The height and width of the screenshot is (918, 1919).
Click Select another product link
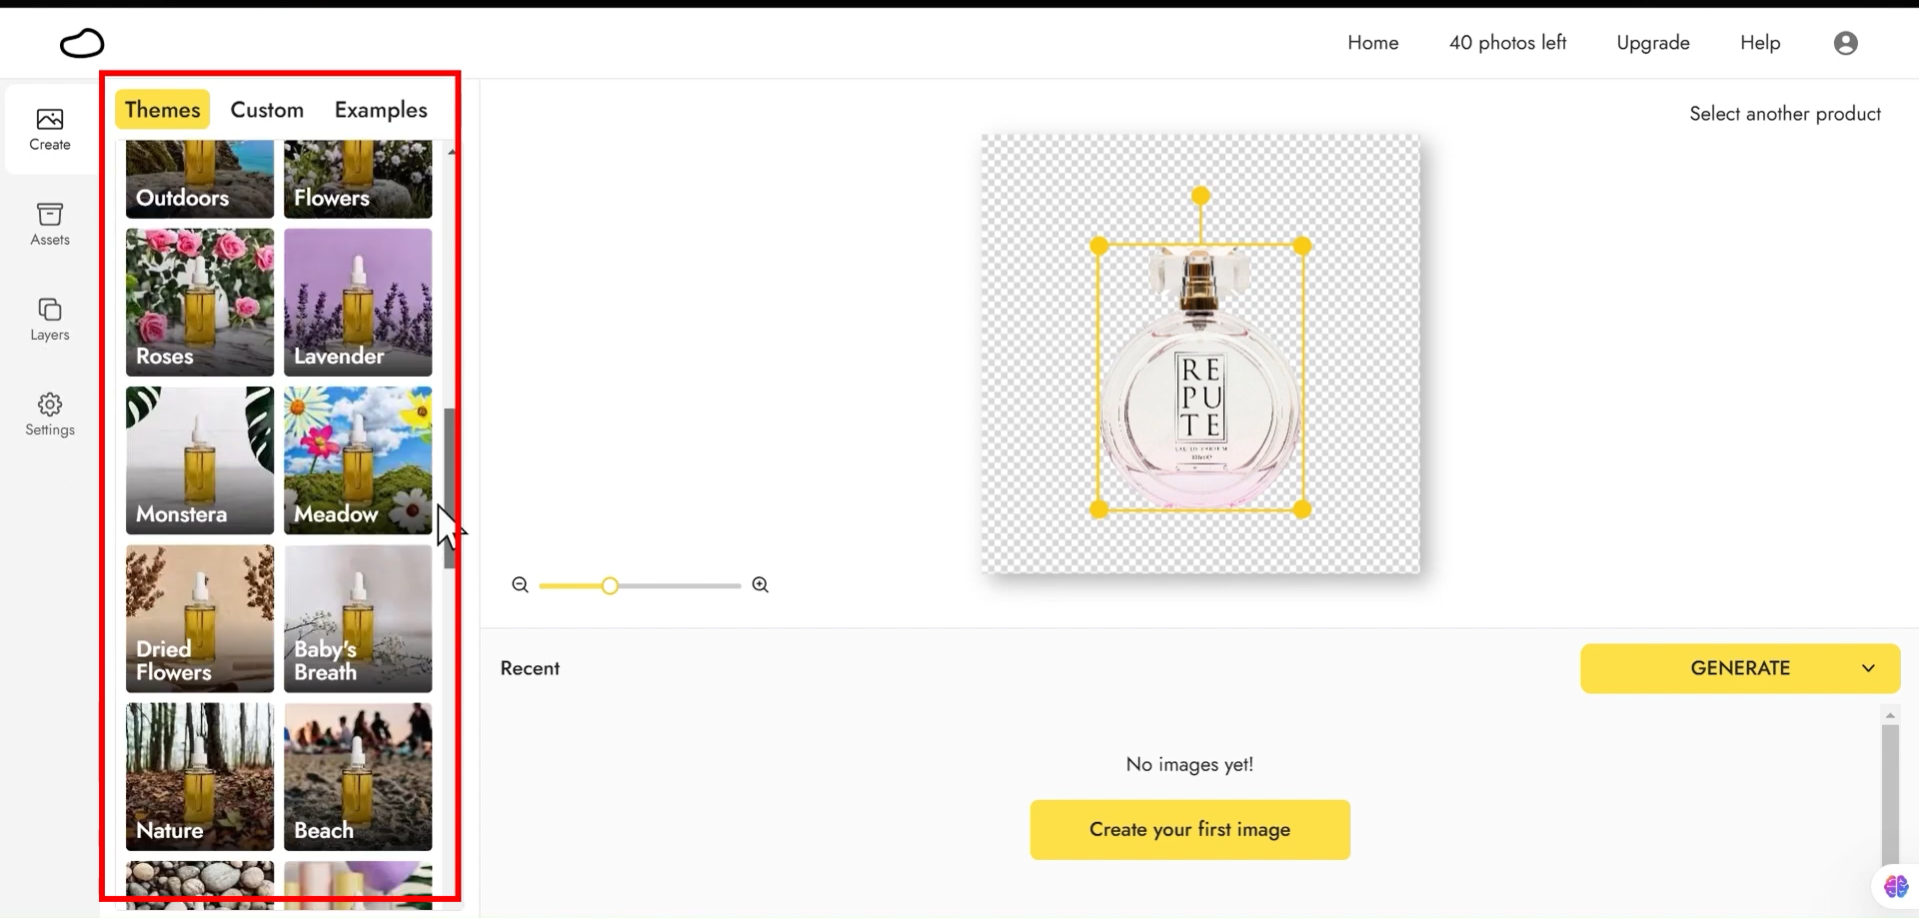click(x=1785, y=114)
